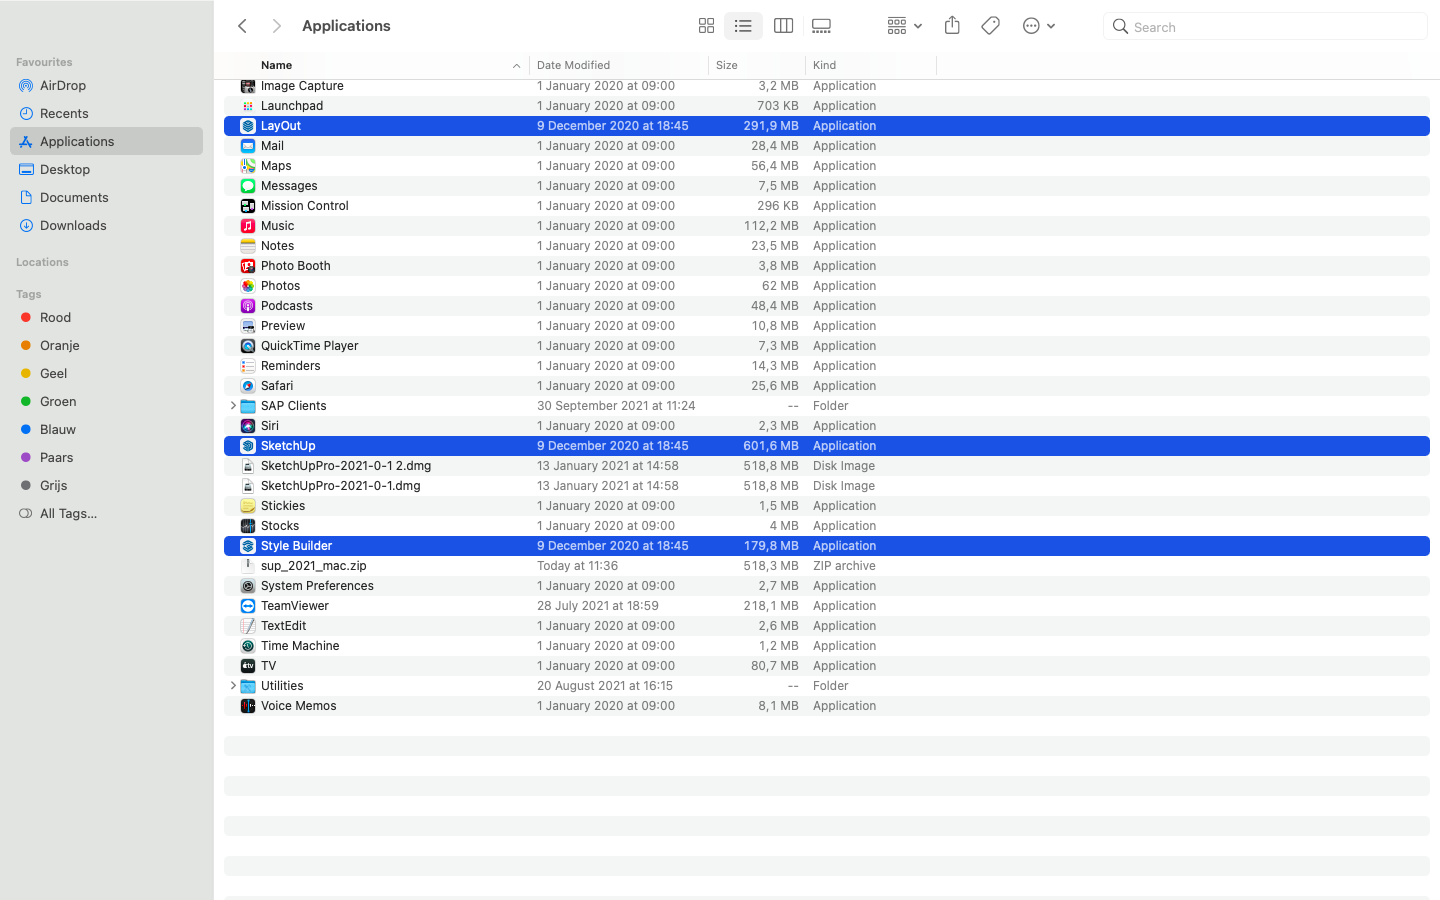Image resolution: width=1440 pixels, height=900 pixels.
Task: Open AirDrop in the sidebar
Action: click(x=106, y=86)
